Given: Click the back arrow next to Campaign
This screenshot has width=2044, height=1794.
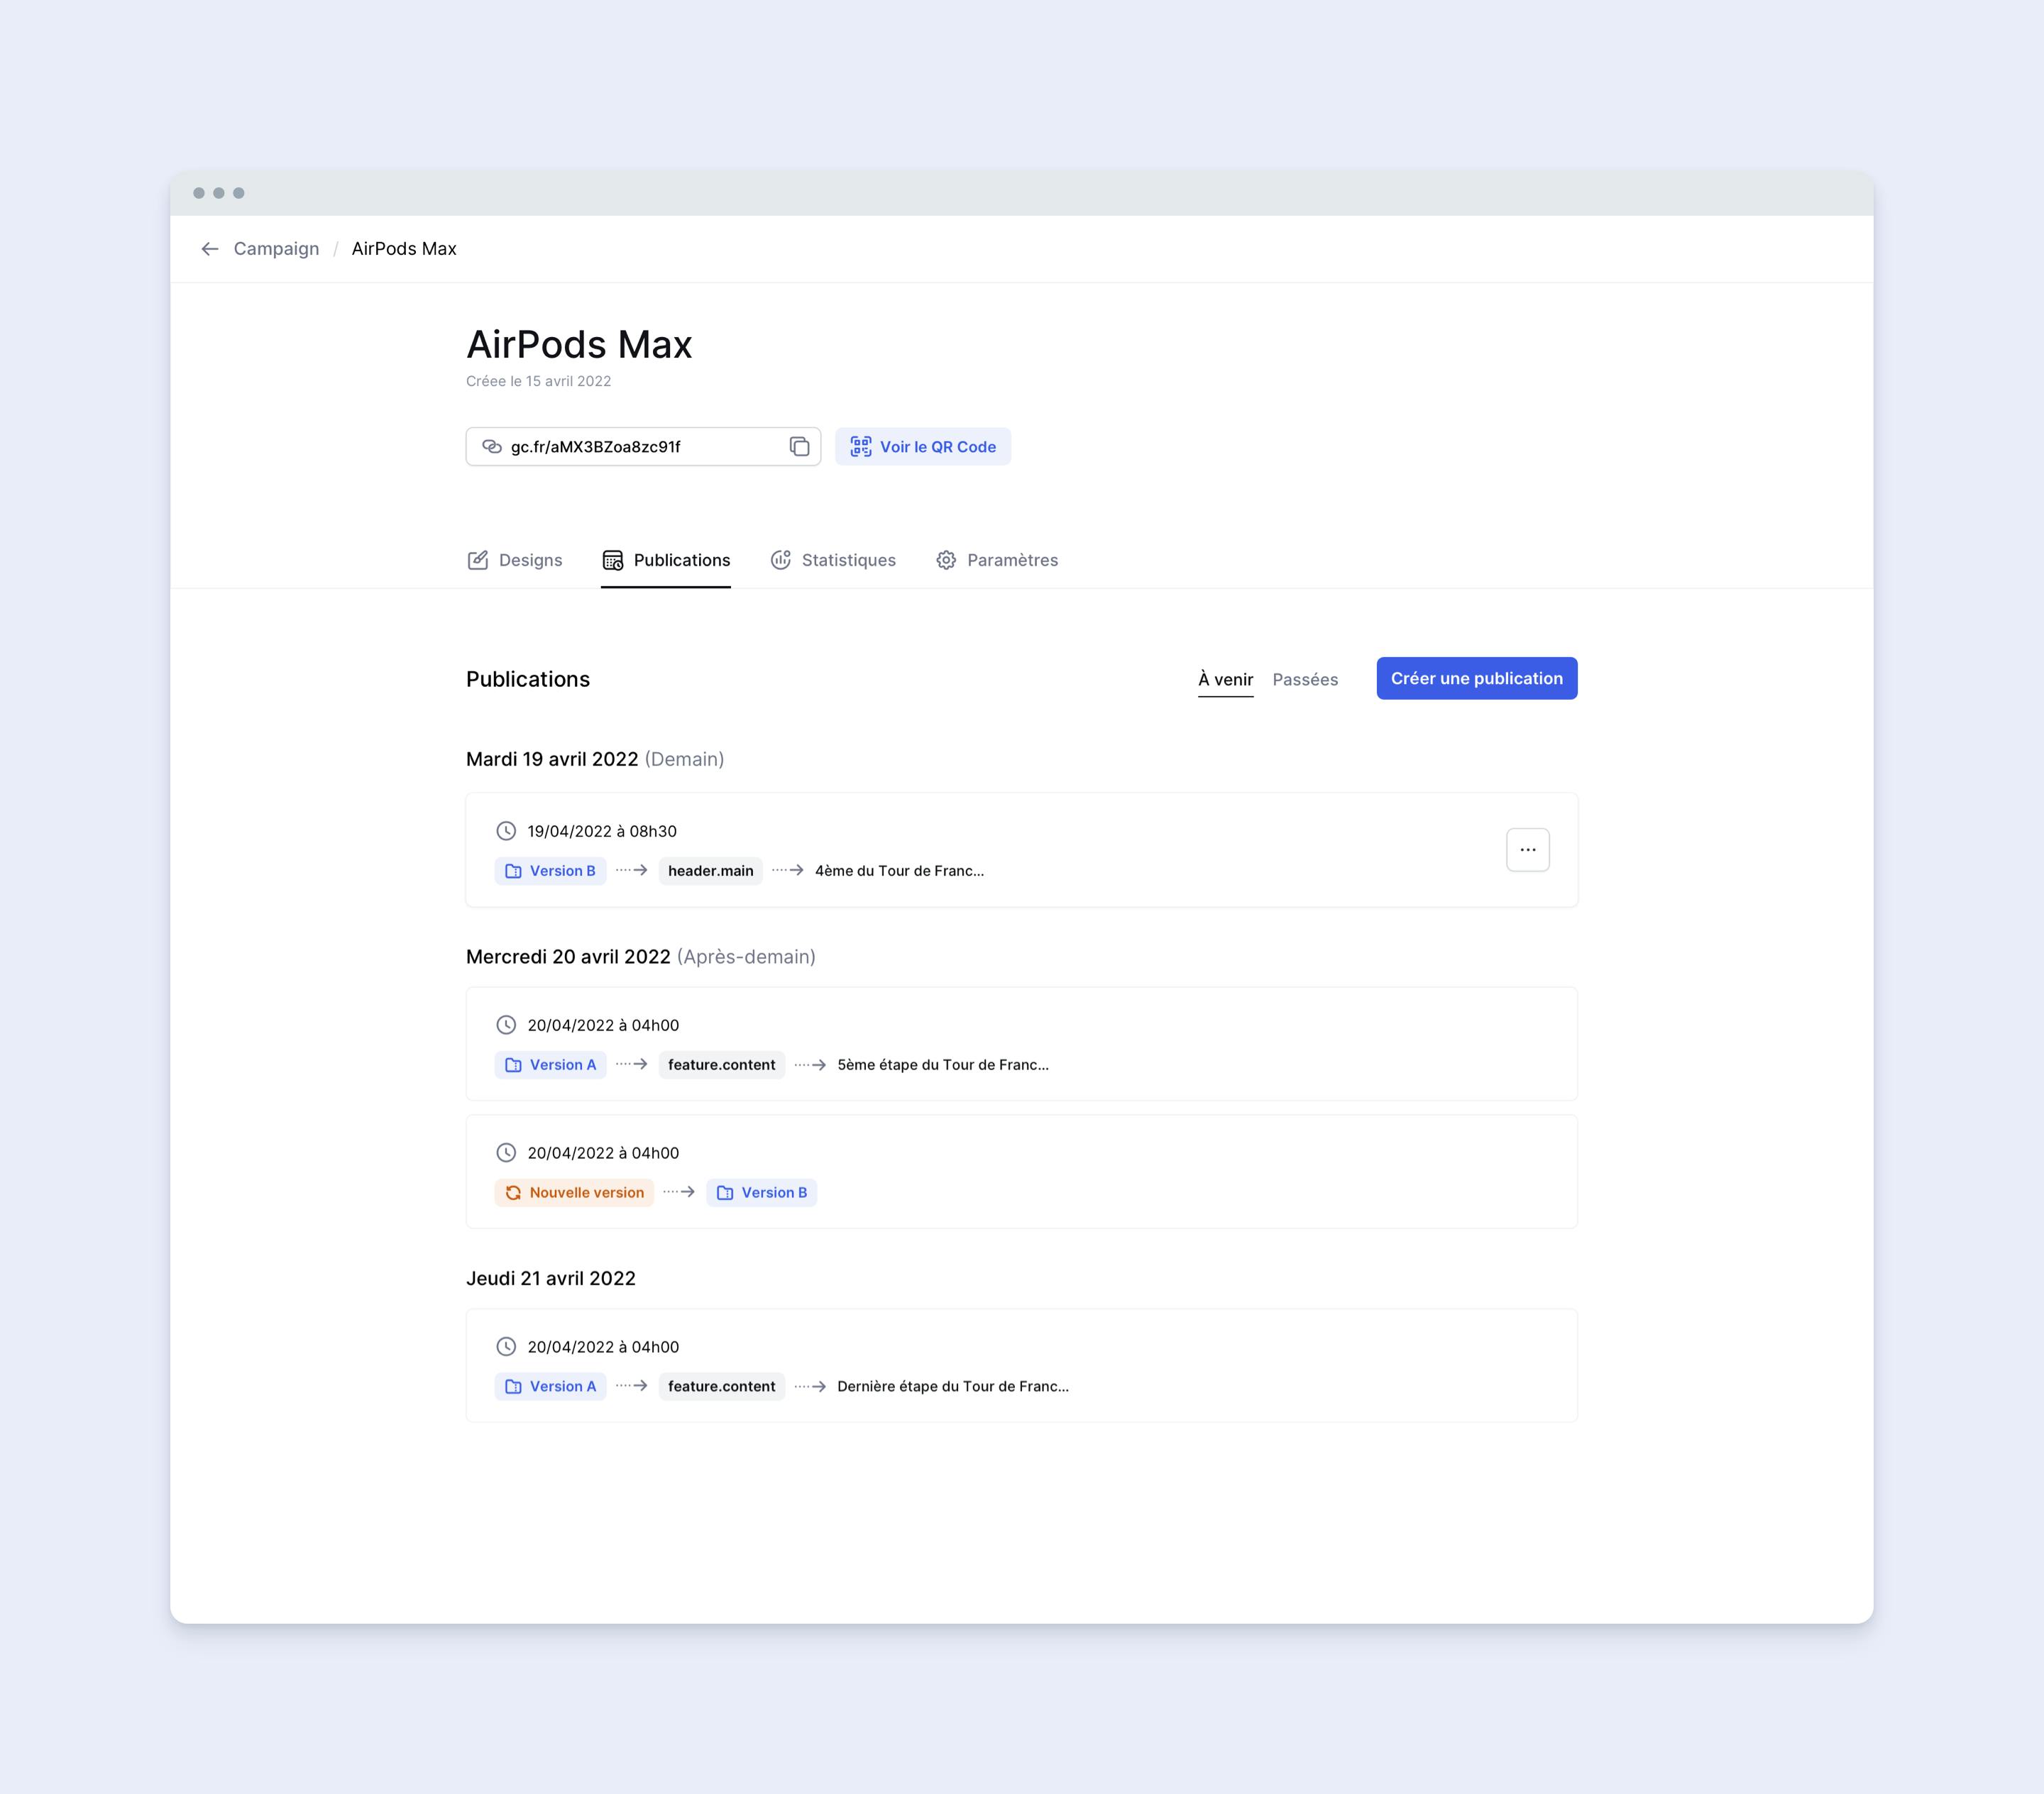Looking at the screenshot, I should pos(210,249).
